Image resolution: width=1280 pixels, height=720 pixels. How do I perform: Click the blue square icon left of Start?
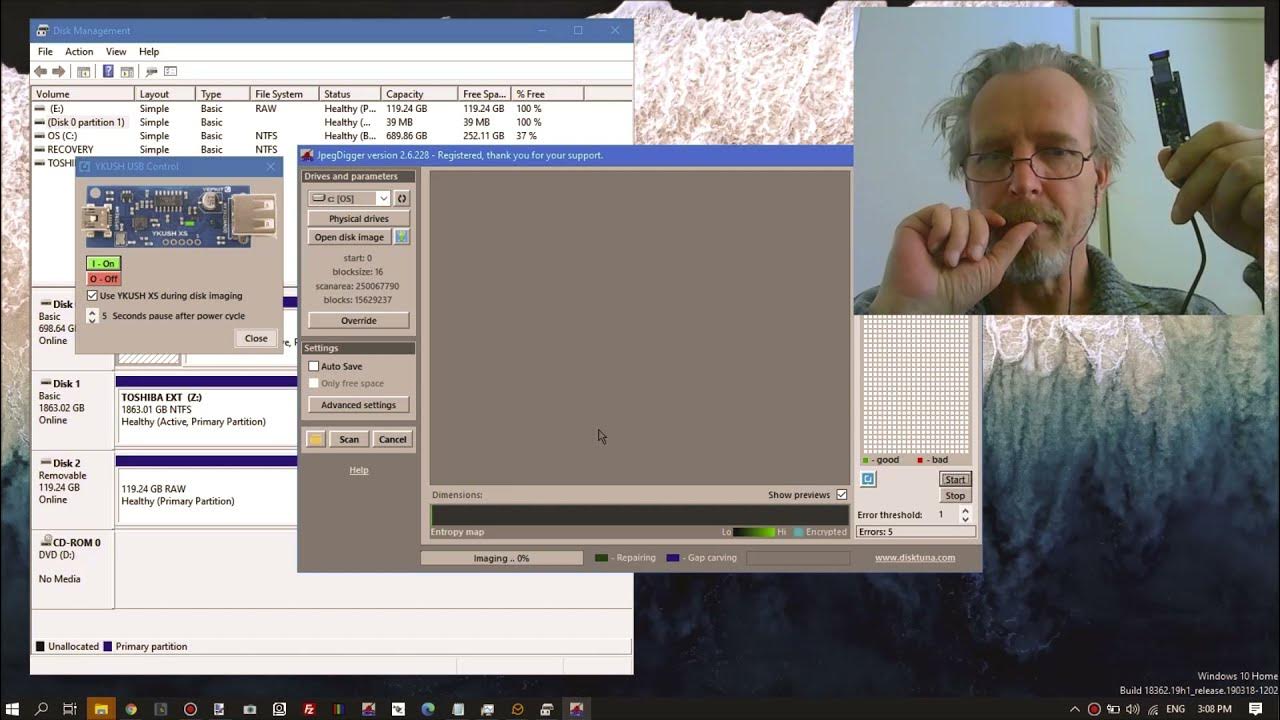[868, 479]
